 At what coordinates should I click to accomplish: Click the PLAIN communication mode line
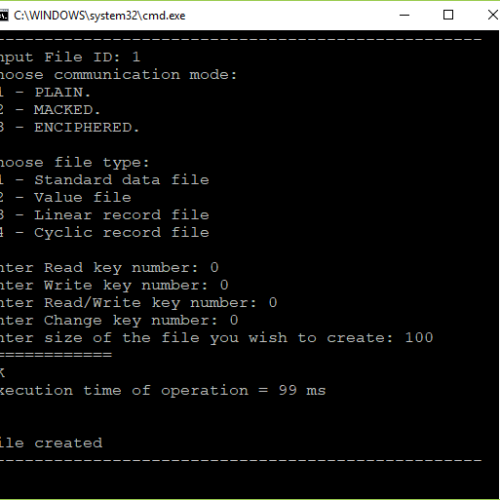45,92
